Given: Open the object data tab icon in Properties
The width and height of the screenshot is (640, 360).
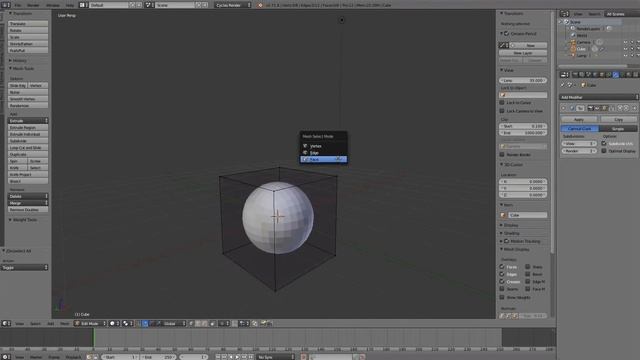Looking at the screenshot, I should pyautogui.click(x=622, y=75).
